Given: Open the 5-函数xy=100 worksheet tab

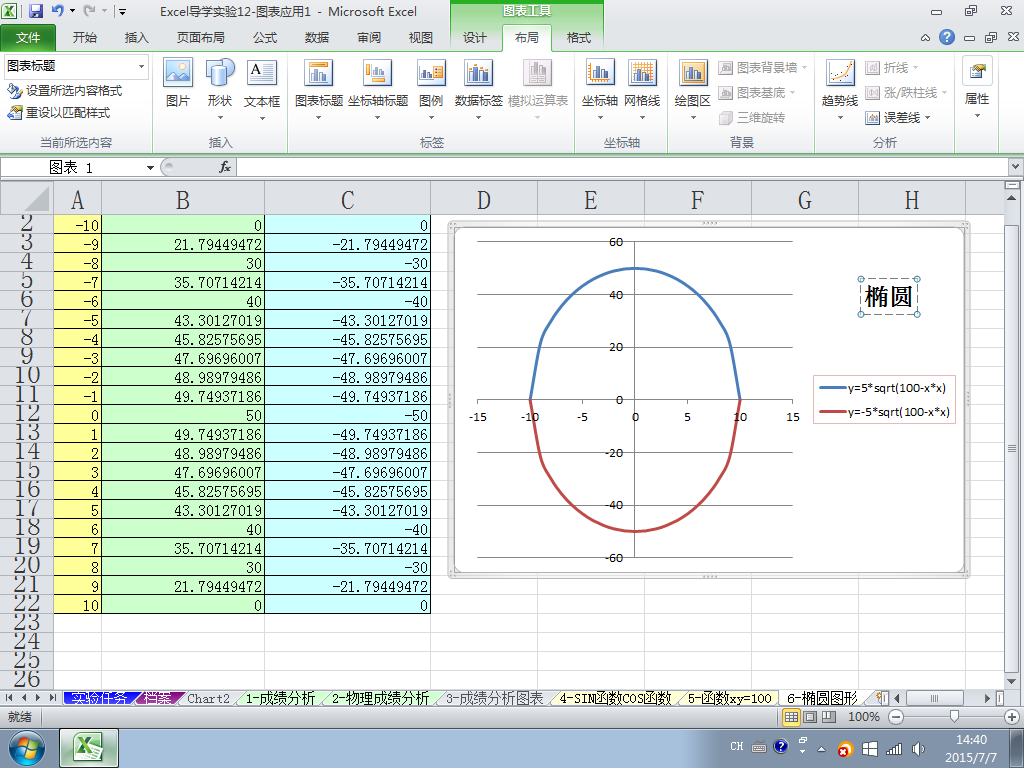Looking at the screenshot, I should pyautogui.click(x=729, y=698).
